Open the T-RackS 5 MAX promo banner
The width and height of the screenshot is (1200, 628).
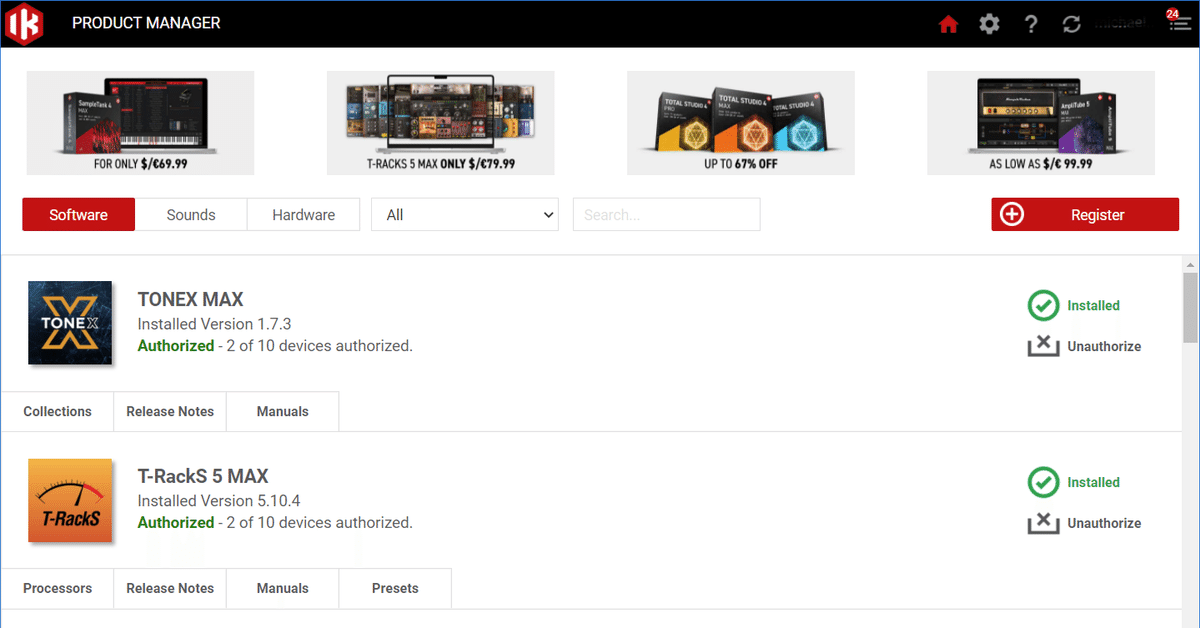pyautogui.click(x=441, y=122)
